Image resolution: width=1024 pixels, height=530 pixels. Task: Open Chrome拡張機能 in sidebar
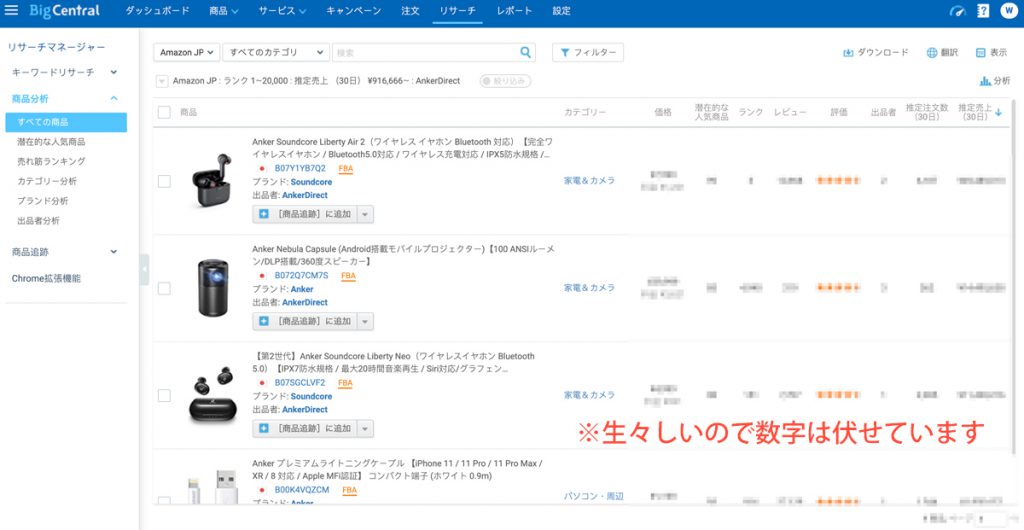[x=46, y=279]
